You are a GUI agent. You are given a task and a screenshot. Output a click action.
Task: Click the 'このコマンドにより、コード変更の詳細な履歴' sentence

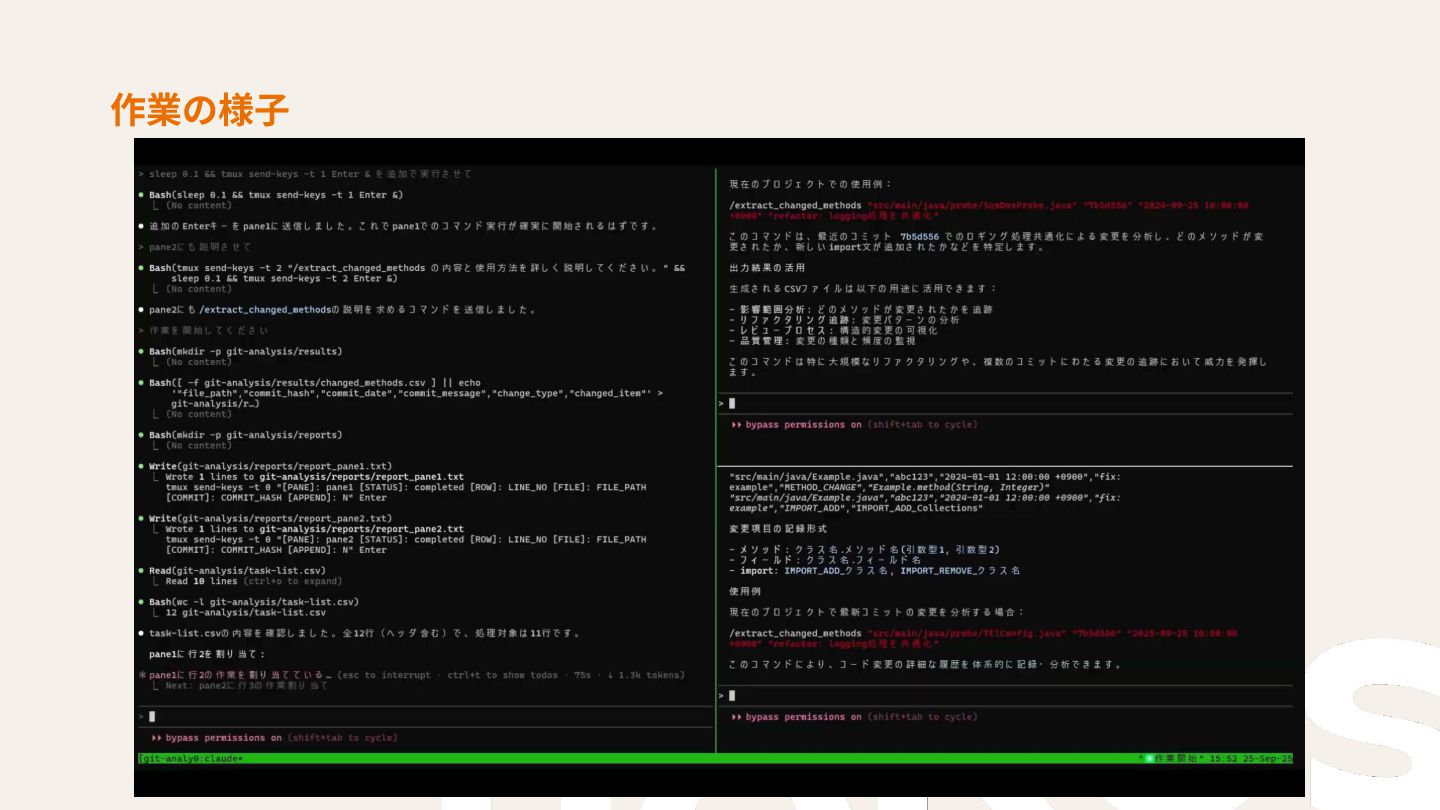925,664
